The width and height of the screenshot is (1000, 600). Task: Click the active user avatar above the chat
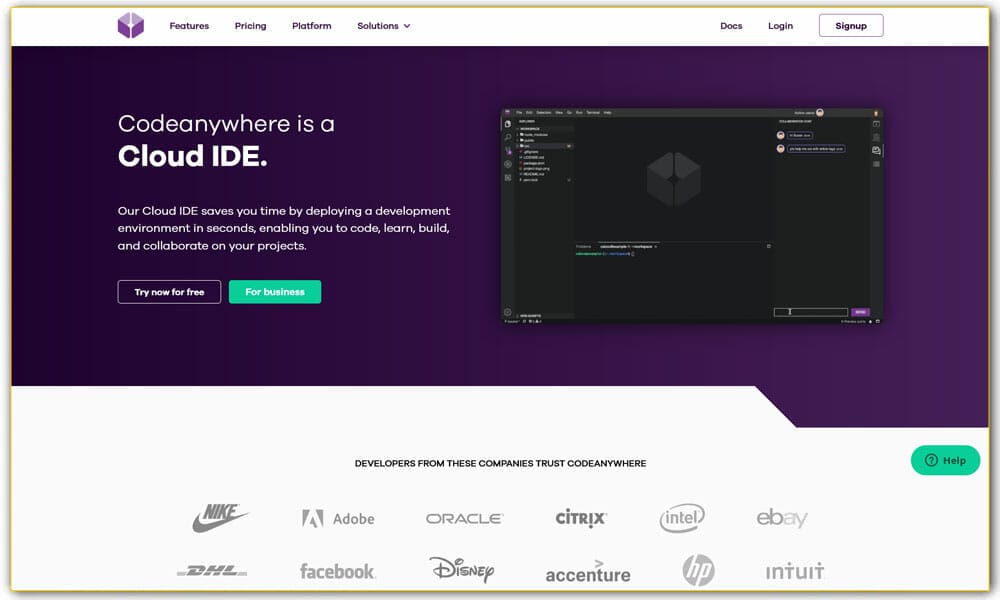tap(820, 112)
